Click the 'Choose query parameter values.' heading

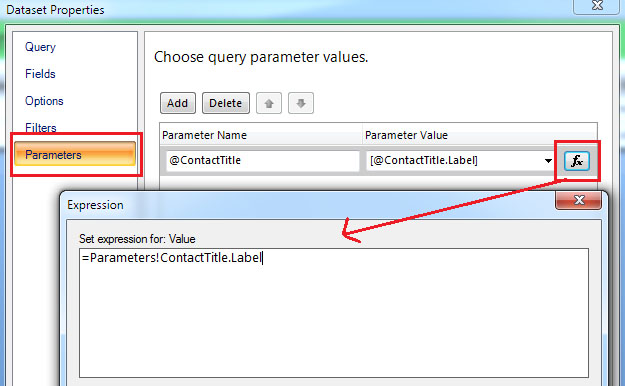coord(261,57)
